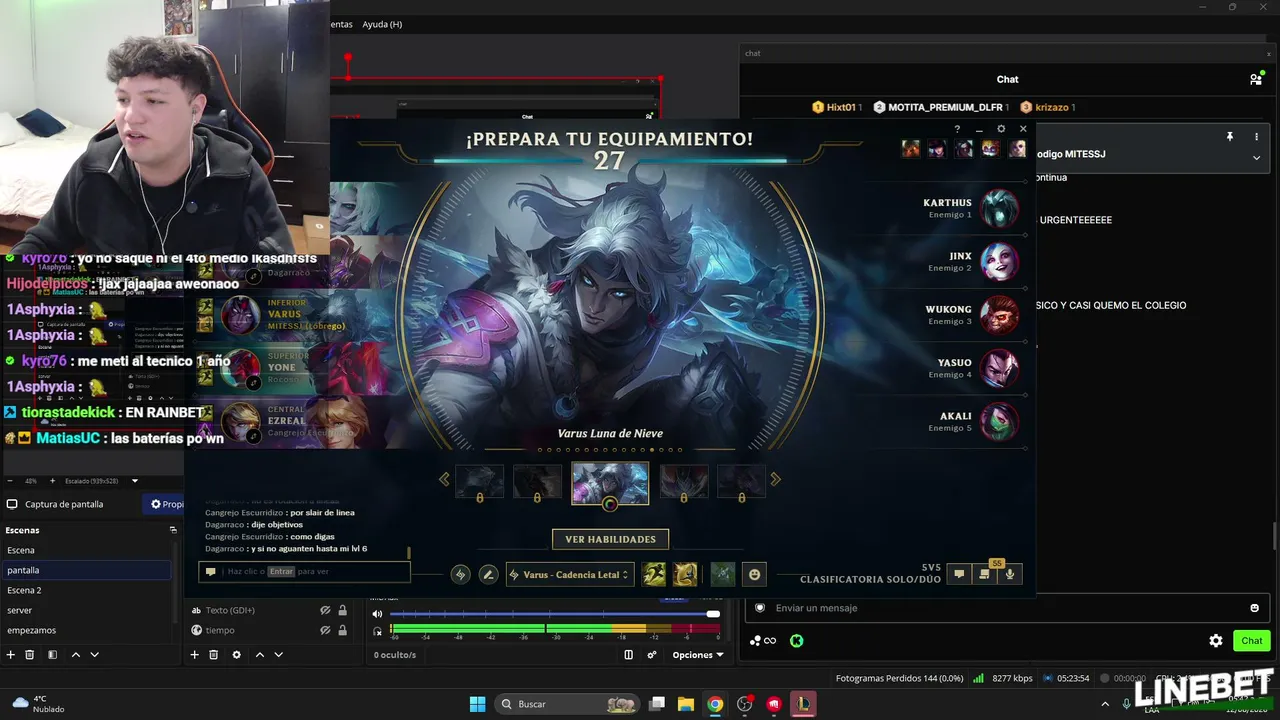This screenshot has width=1280, height=720.
Task: Show previous skins with left arrow
Action: tap(444, 480)
